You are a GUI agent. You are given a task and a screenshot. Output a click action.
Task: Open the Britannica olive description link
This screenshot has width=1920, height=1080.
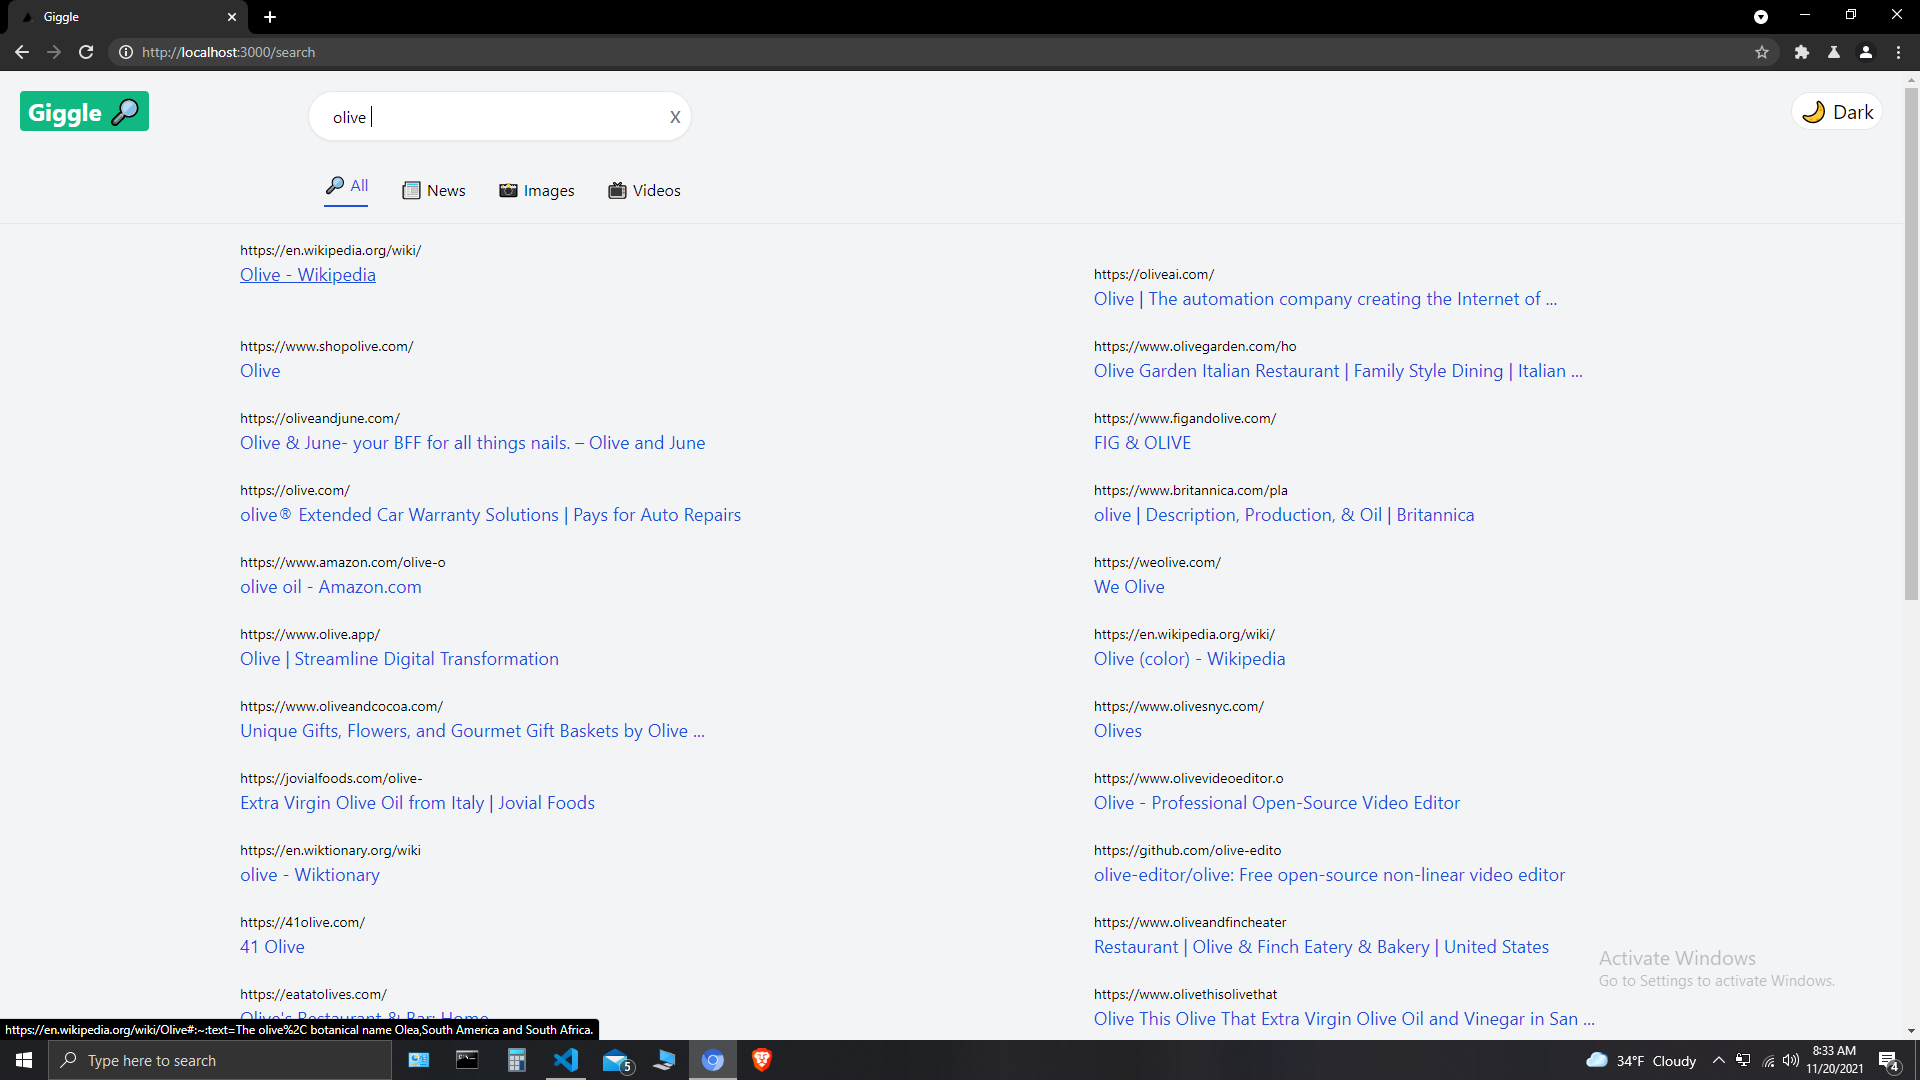tap(1284, 515)
